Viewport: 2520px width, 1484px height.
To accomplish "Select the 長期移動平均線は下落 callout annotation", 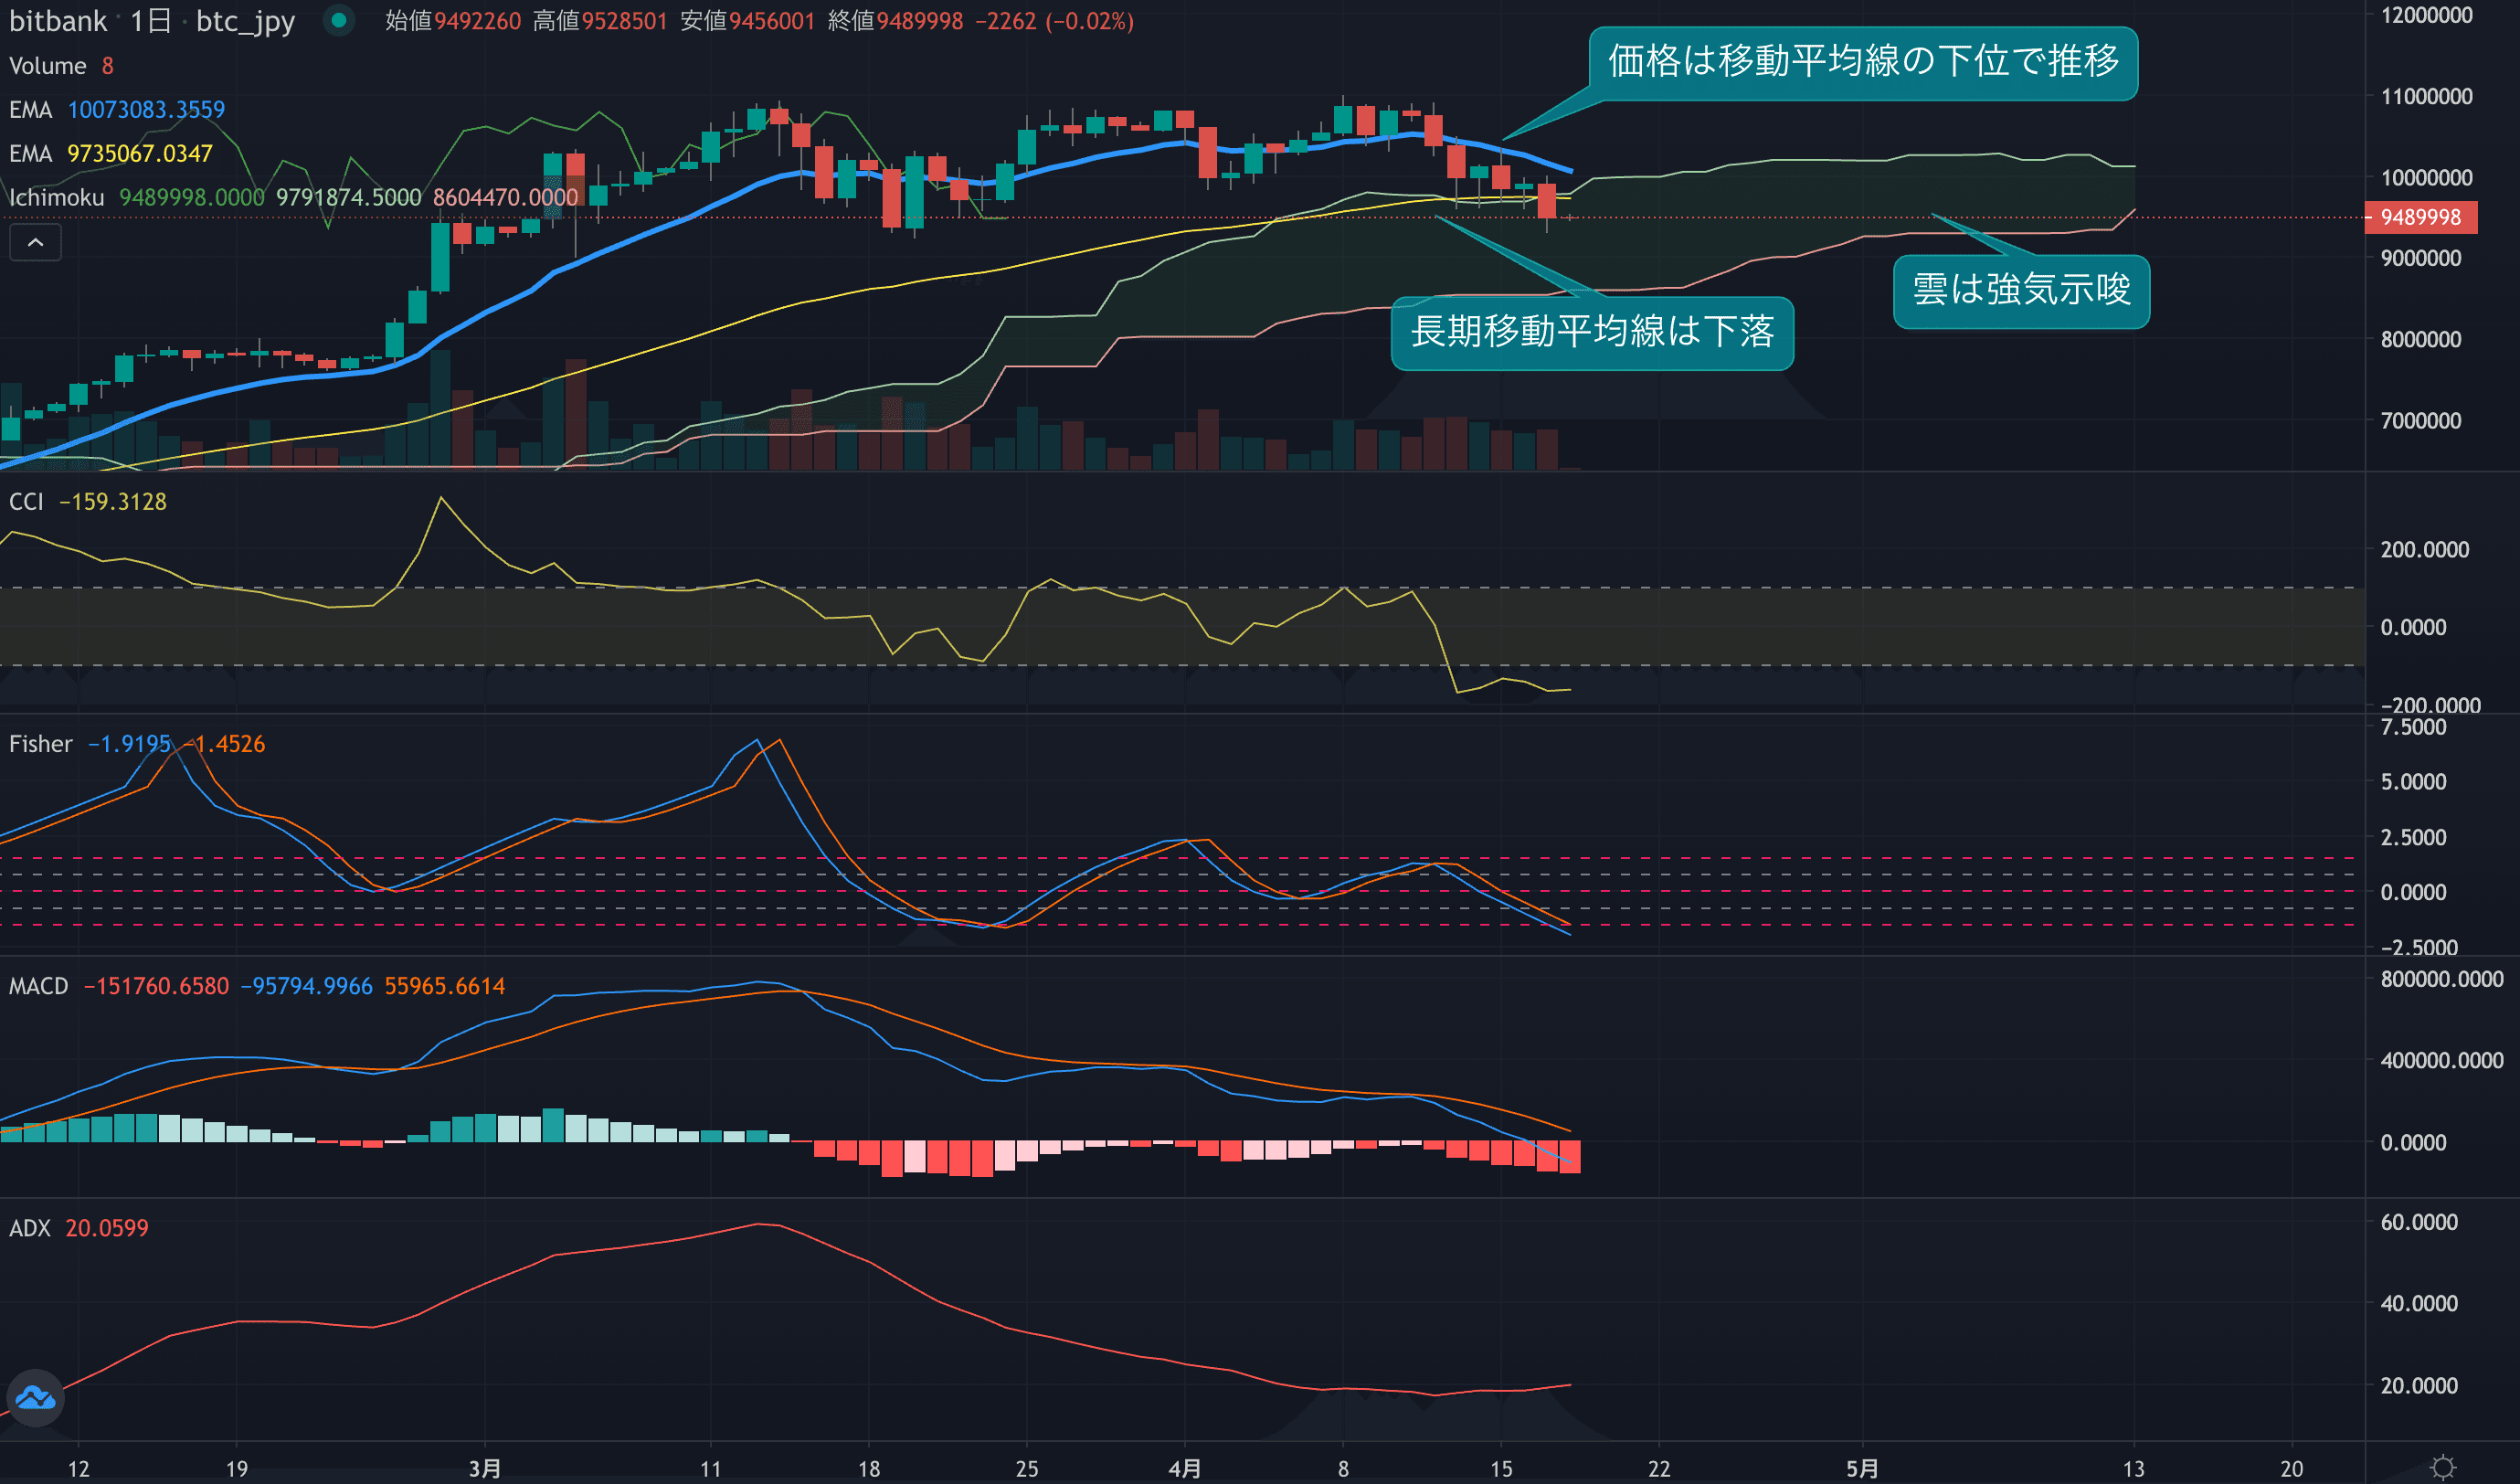I will coord(1591,333).
